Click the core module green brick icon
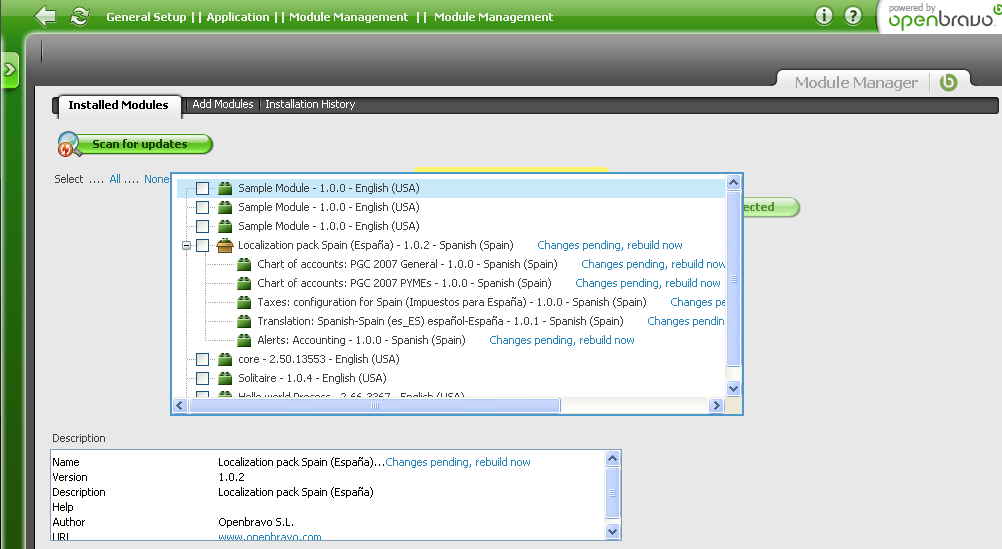This screenshot has width=1002, height=549. pyautogui.click(x=225, y=359)
